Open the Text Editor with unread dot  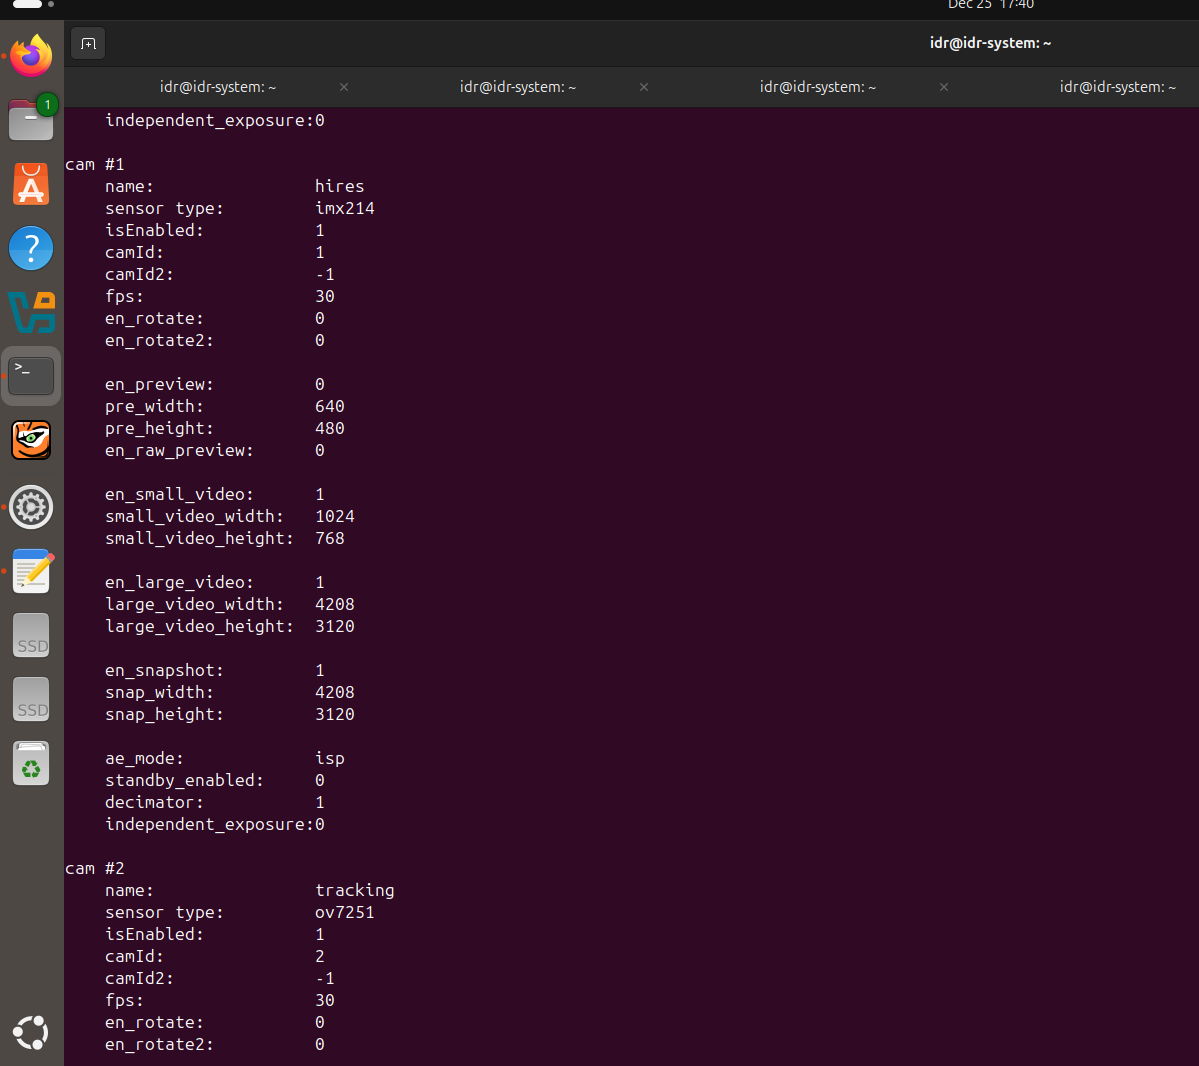(x=30, y=571)
